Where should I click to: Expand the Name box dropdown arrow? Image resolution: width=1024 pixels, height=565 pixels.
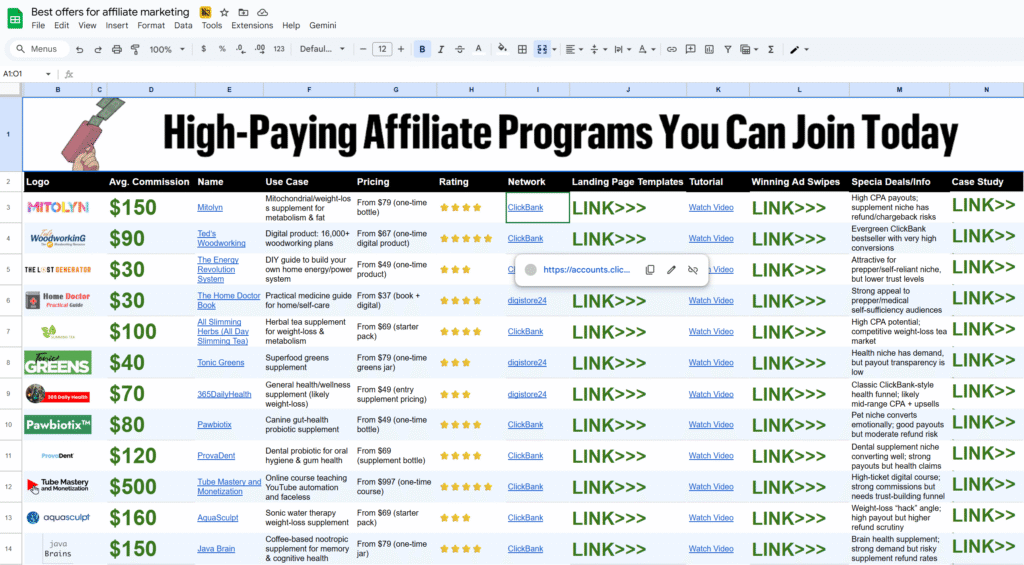click(x=48, y=74)
